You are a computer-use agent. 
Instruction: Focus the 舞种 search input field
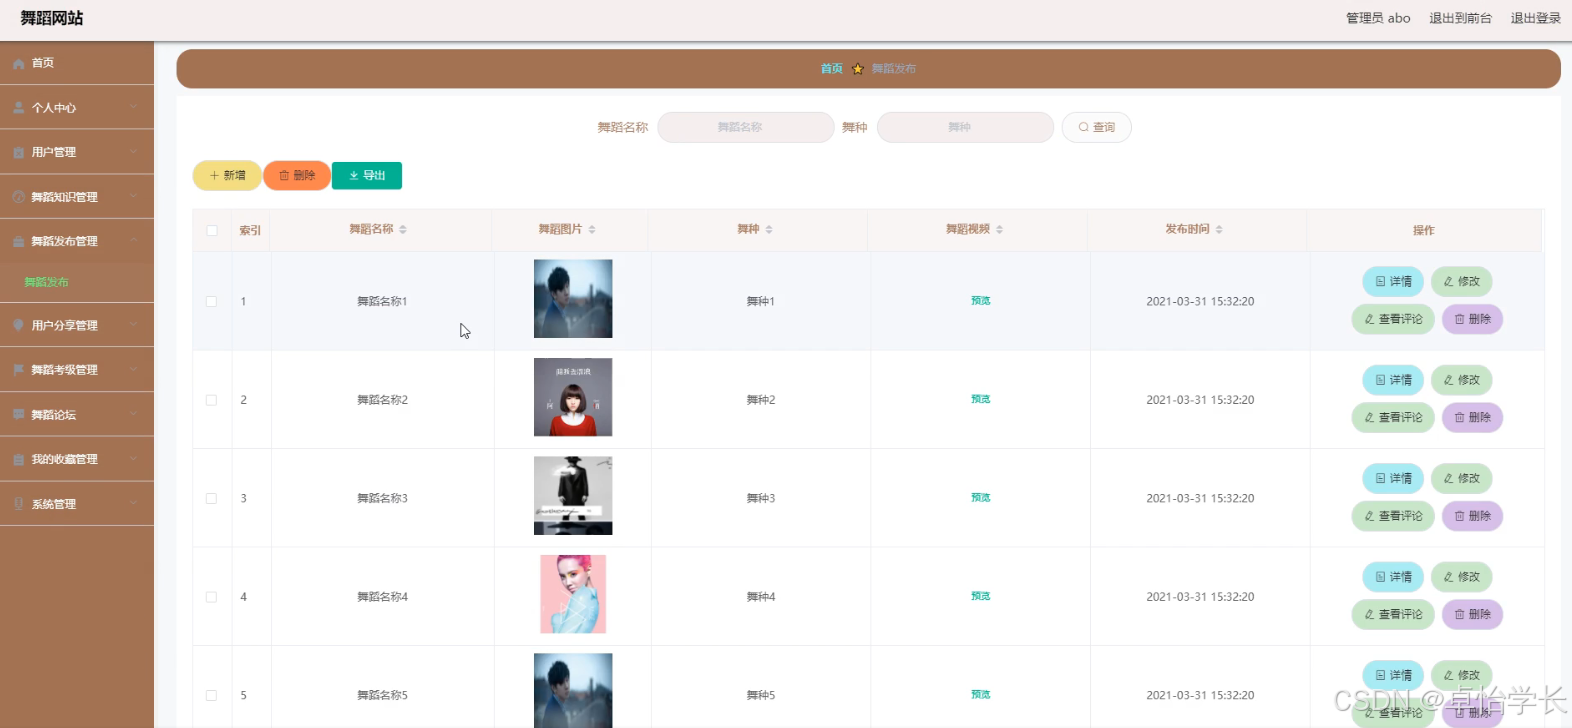(965, 127)
